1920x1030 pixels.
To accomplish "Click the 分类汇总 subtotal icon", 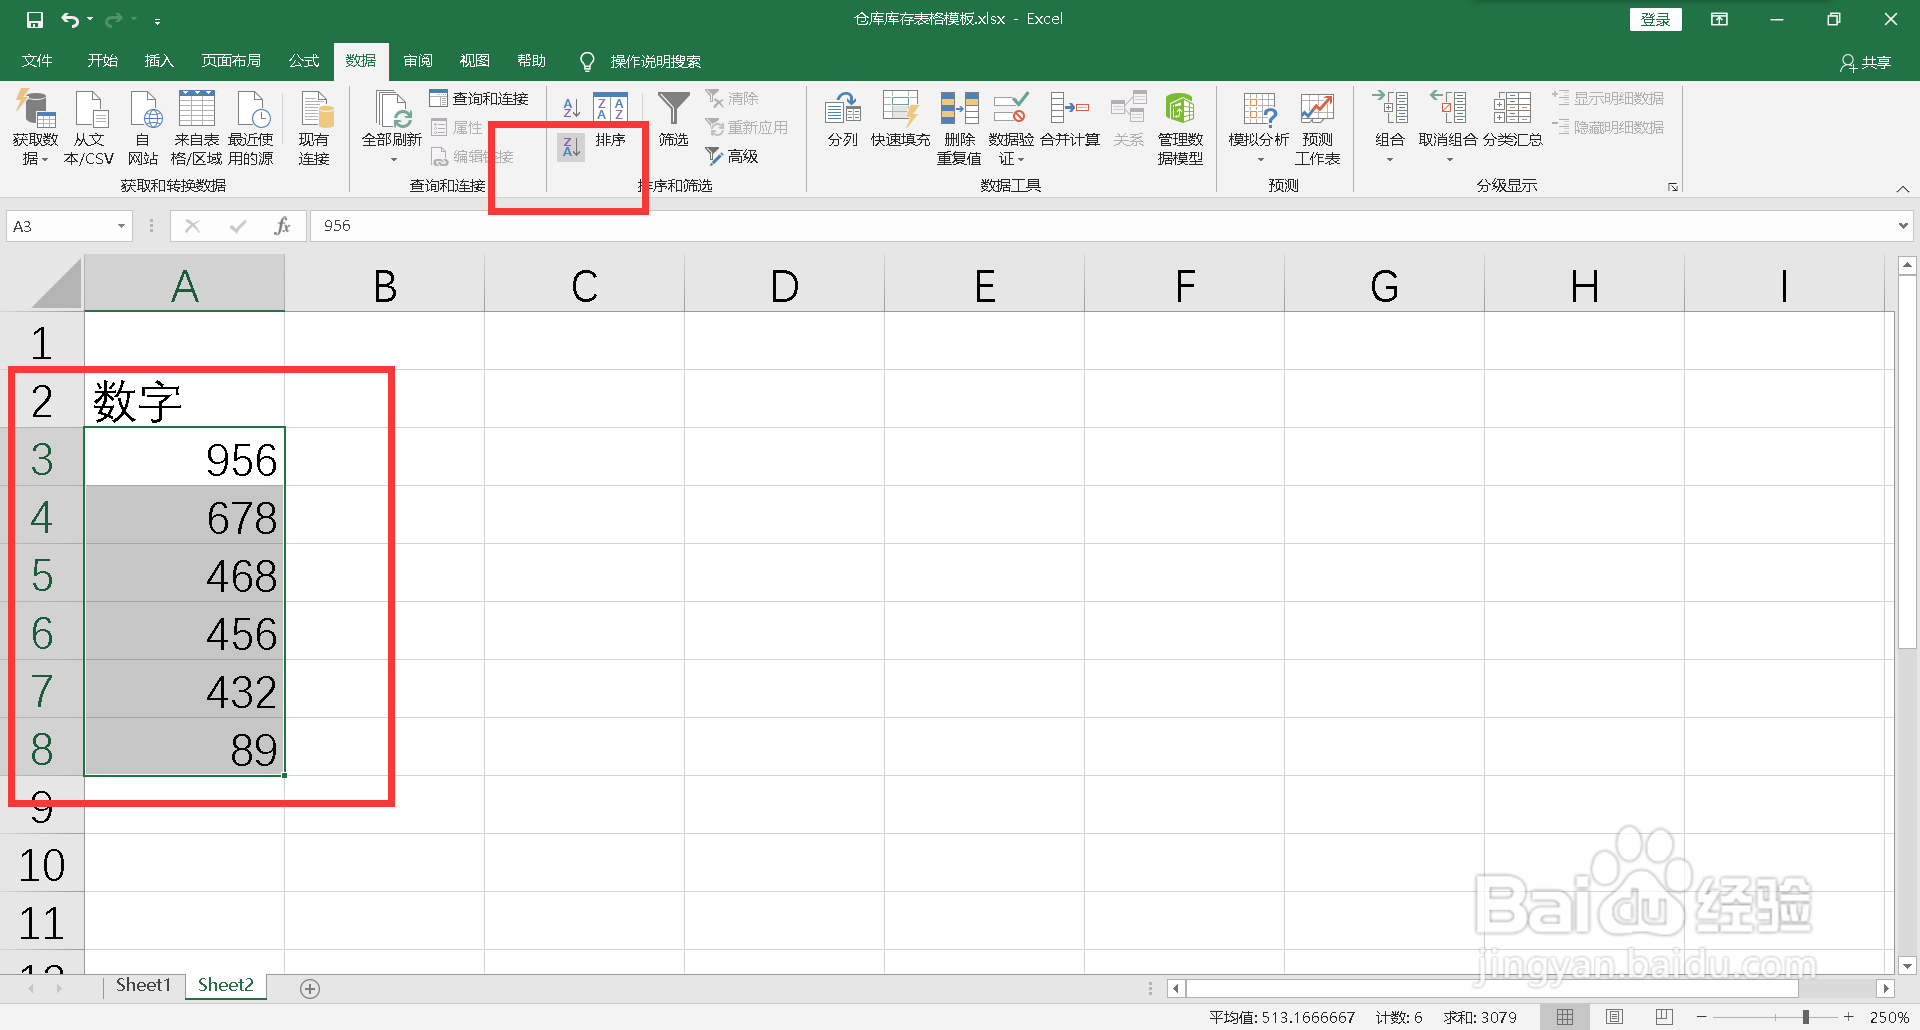I will click(x=1512, y=120).
